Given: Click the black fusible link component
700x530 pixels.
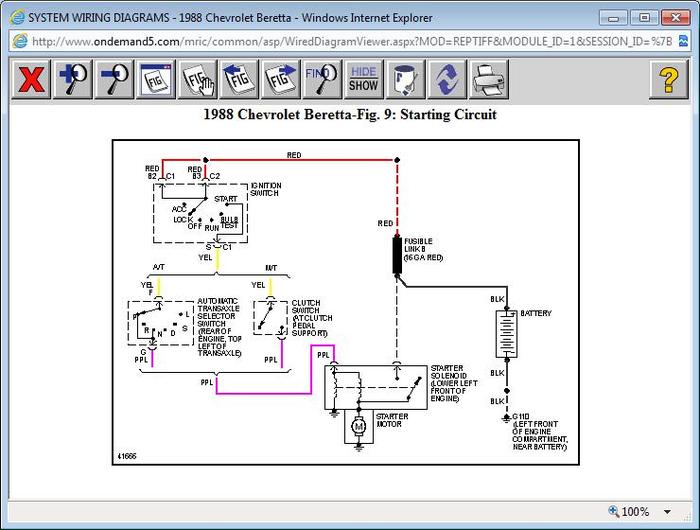Looking at the screenshot, I should 397,255.
